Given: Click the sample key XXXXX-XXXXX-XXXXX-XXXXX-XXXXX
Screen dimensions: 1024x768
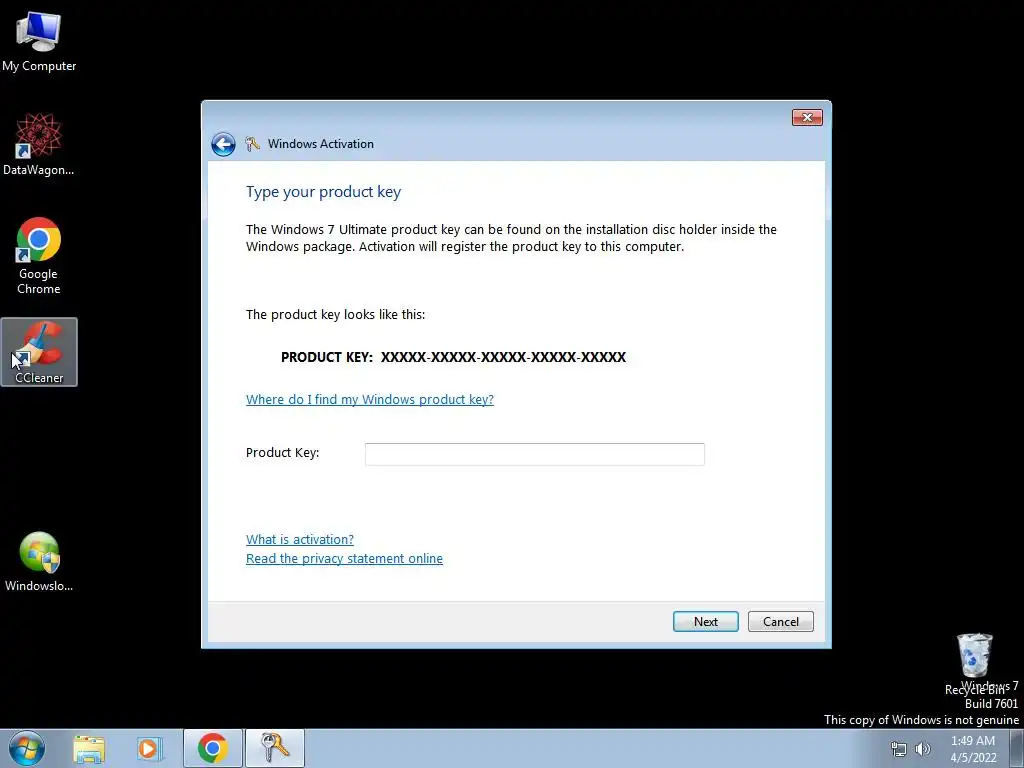Looking at the screenshot, I should pos(504,357).
